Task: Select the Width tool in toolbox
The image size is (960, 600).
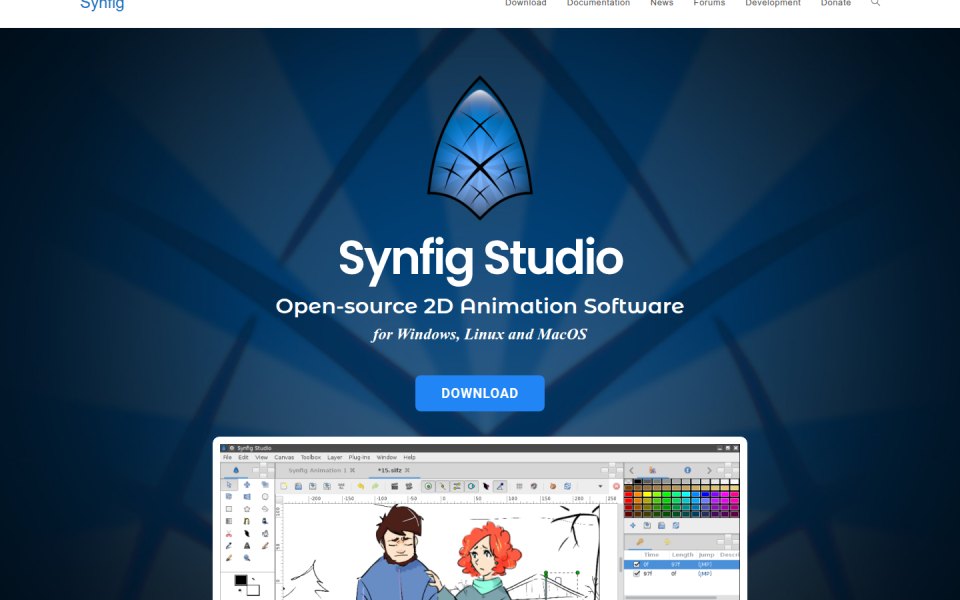Action: [x=247, y=533]
